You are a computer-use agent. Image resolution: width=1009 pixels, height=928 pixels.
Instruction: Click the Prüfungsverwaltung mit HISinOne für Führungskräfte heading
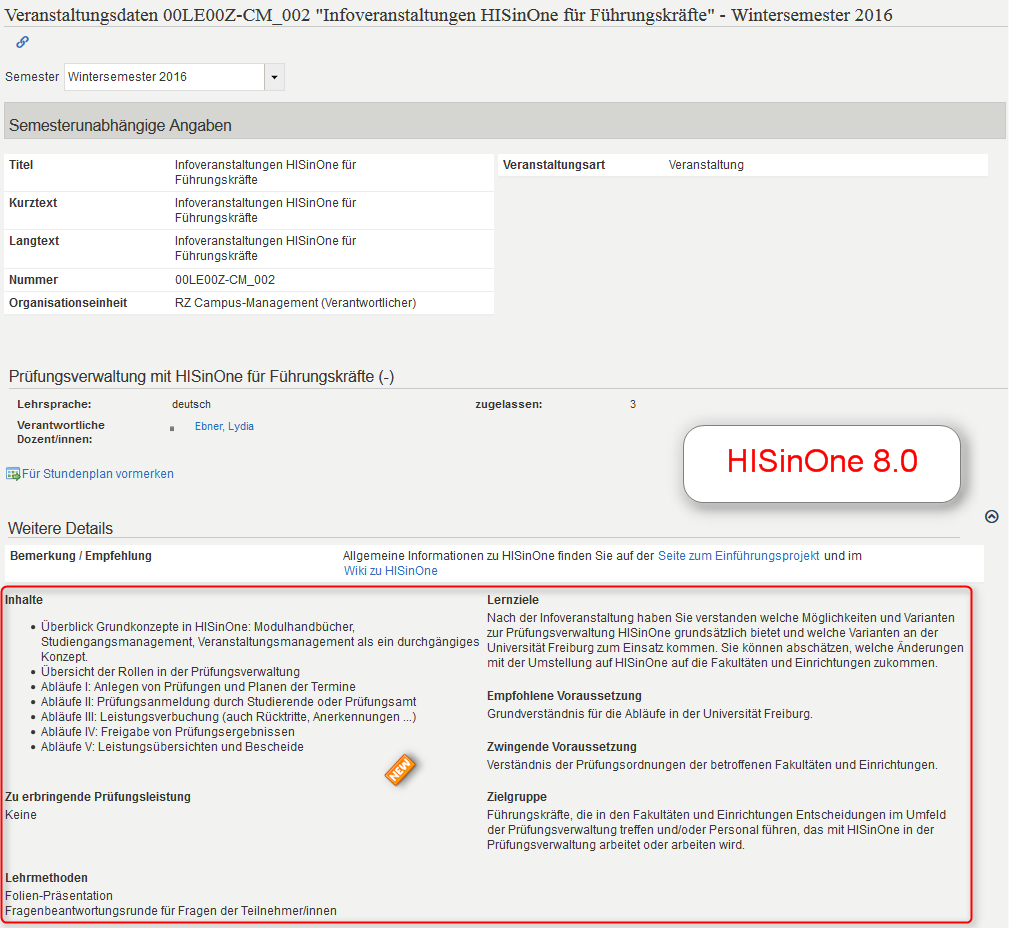click(201, 376)
